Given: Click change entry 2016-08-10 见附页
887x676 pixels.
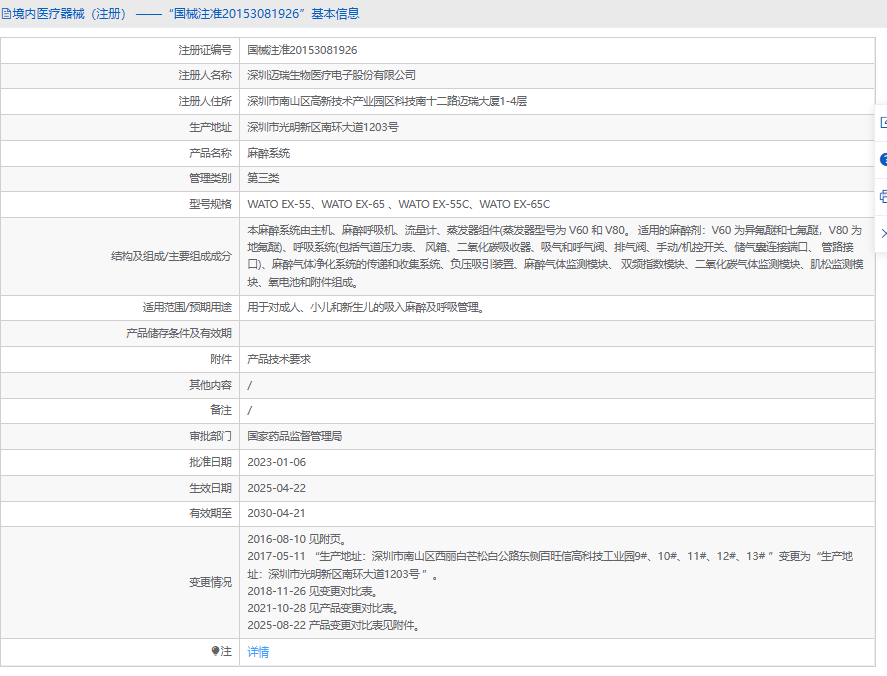Looking at the screenshot, I should pos(296,539).
